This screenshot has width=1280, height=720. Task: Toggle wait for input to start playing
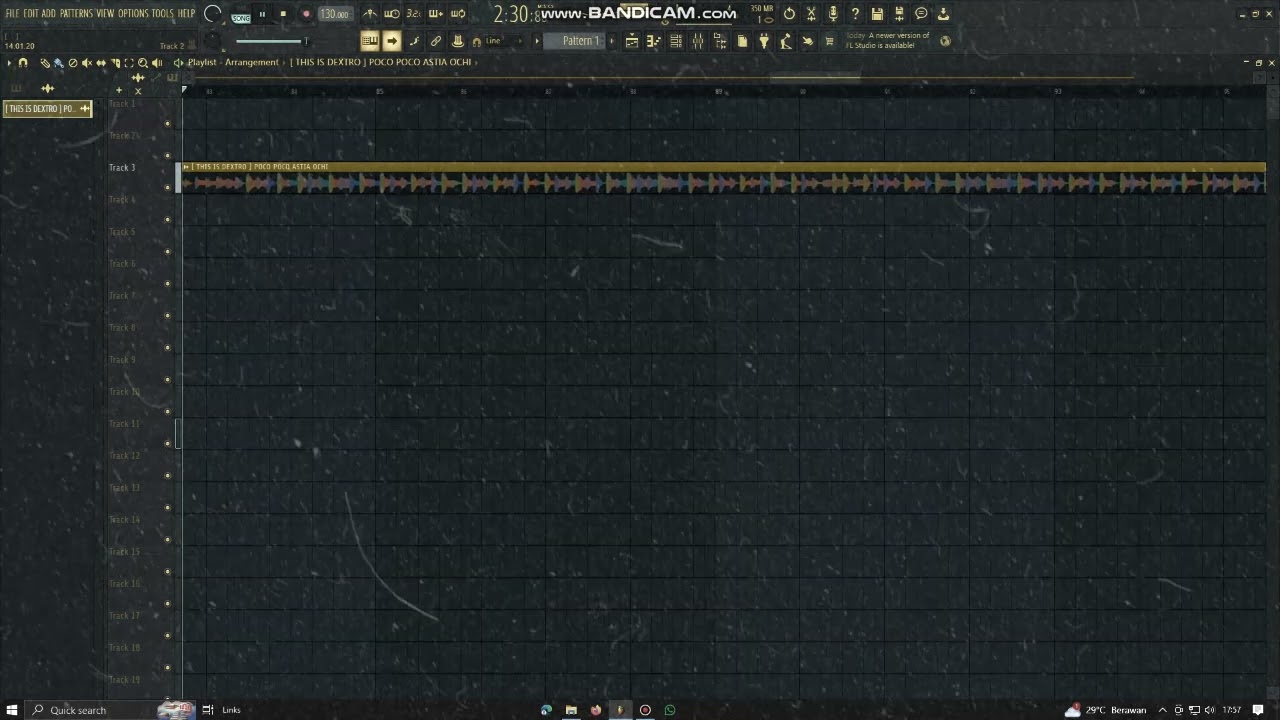point(392,14)
